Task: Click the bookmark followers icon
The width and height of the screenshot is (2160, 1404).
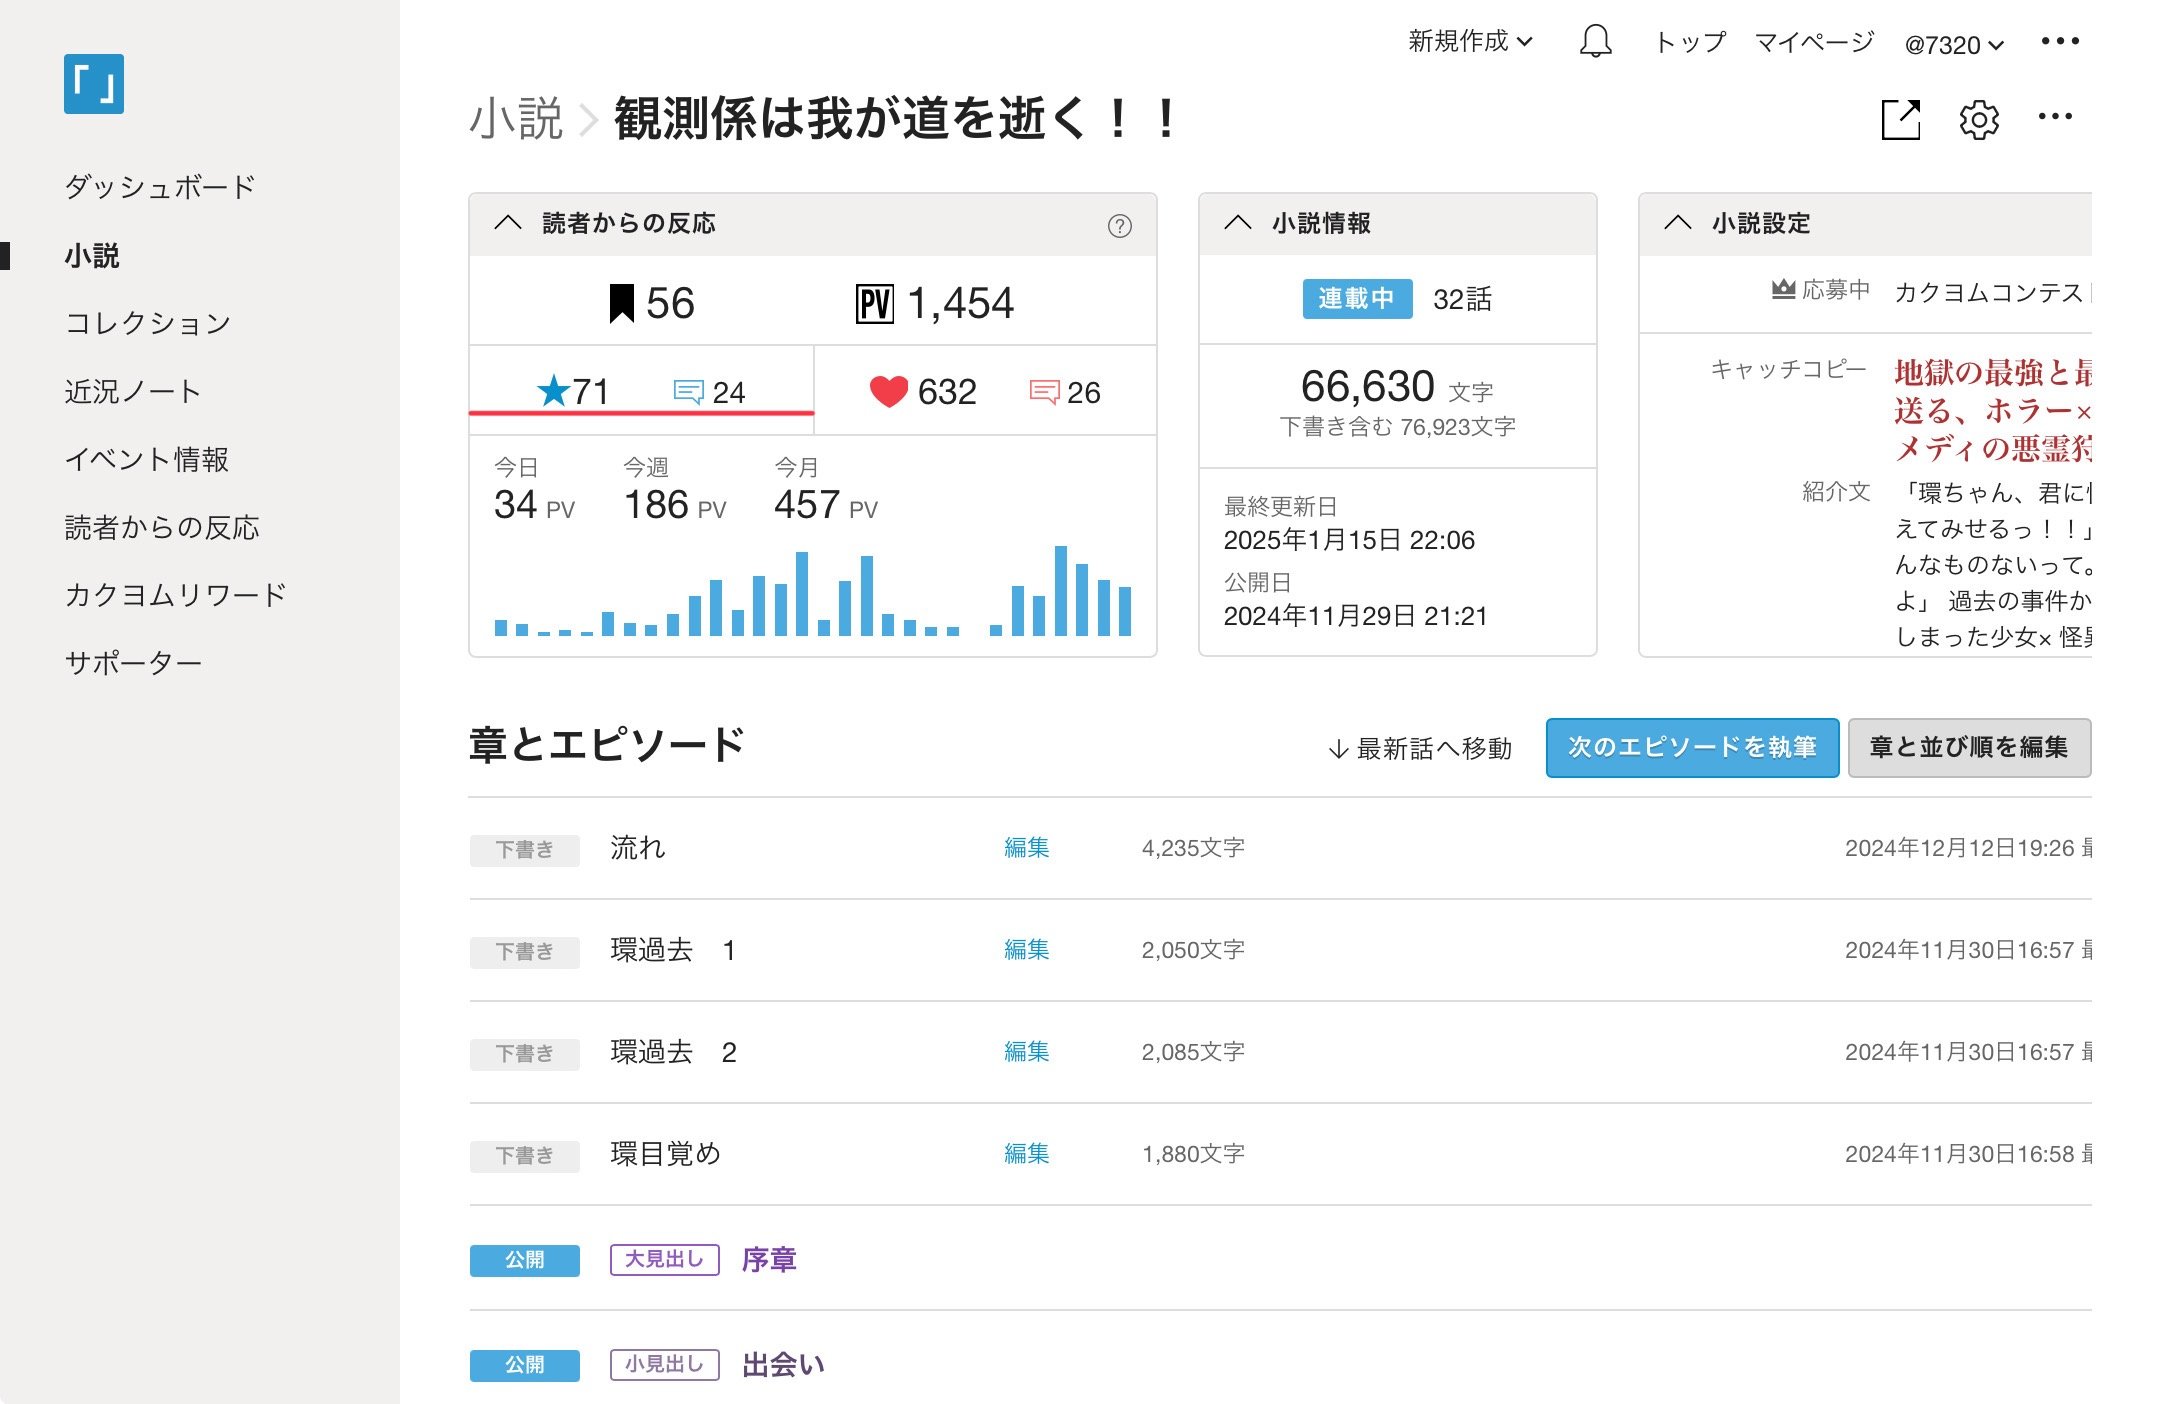Action: tap(621, 303)
